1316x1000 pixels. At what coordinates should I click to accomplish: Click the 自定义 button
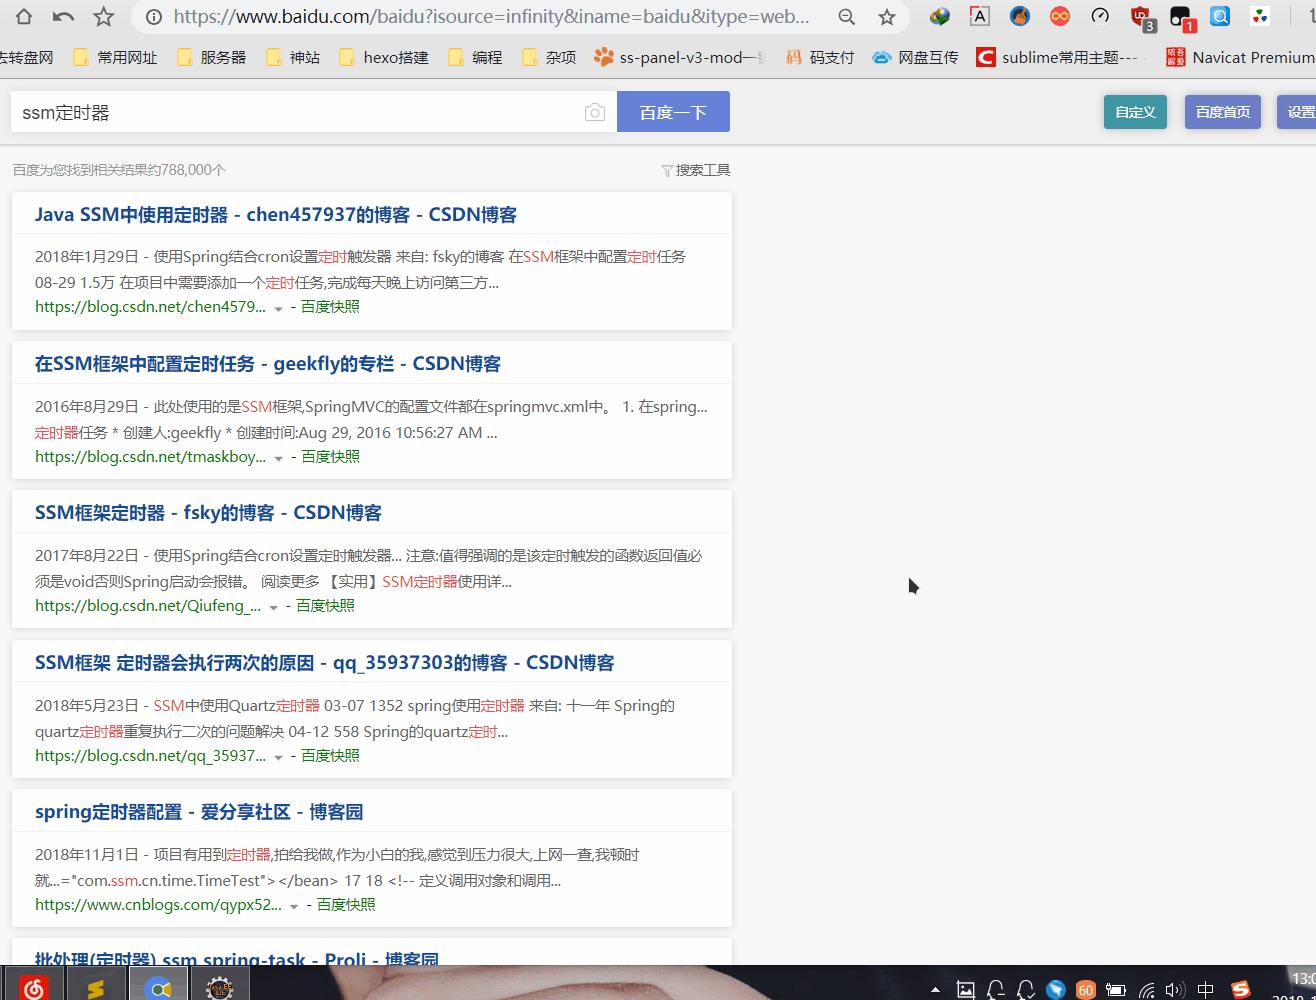point(1135,112)
